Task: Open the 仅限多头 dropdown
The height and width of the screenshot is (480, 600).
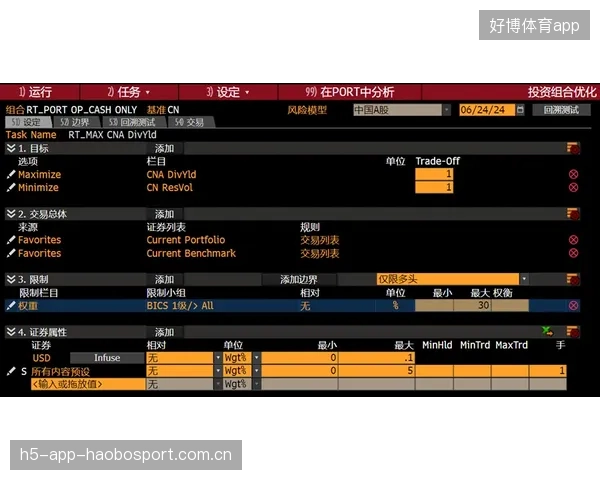Action: tap(524, 279)
